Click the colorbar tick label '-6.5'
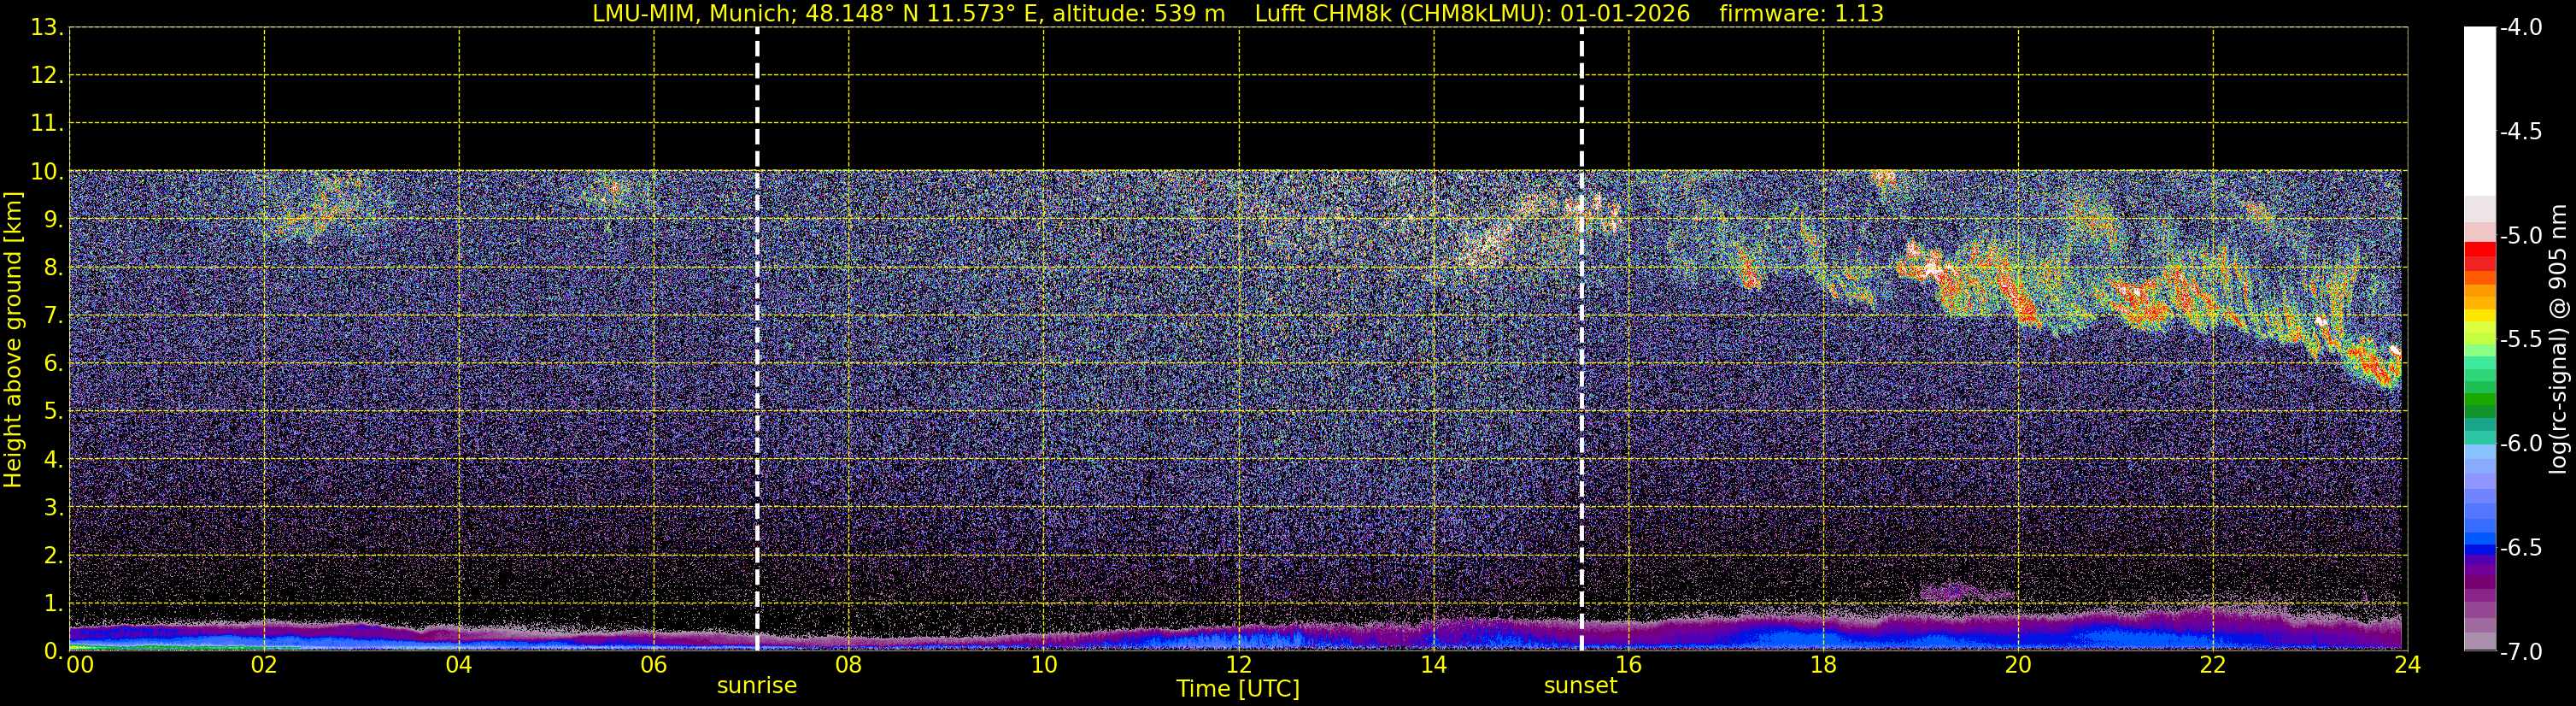The width and height of the screenshot is (2576, 706). pos(2520,548)
